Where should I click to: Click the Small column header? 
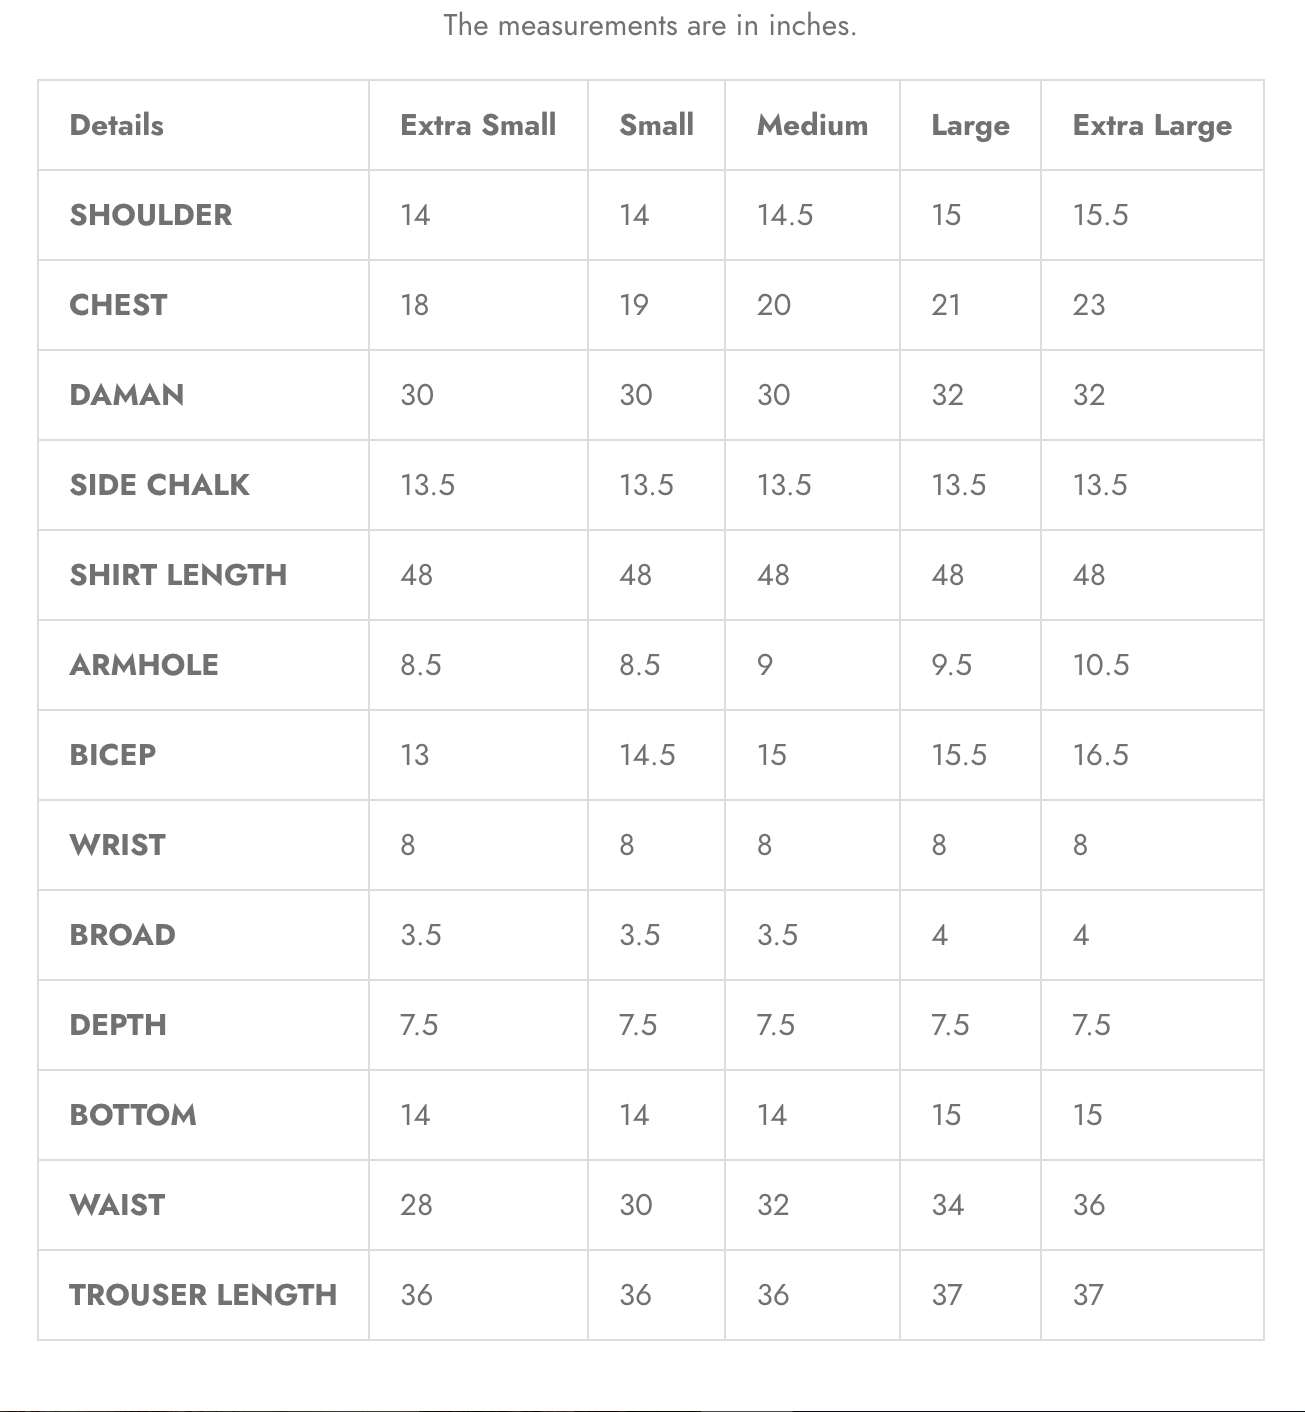(x=656, y=125)
